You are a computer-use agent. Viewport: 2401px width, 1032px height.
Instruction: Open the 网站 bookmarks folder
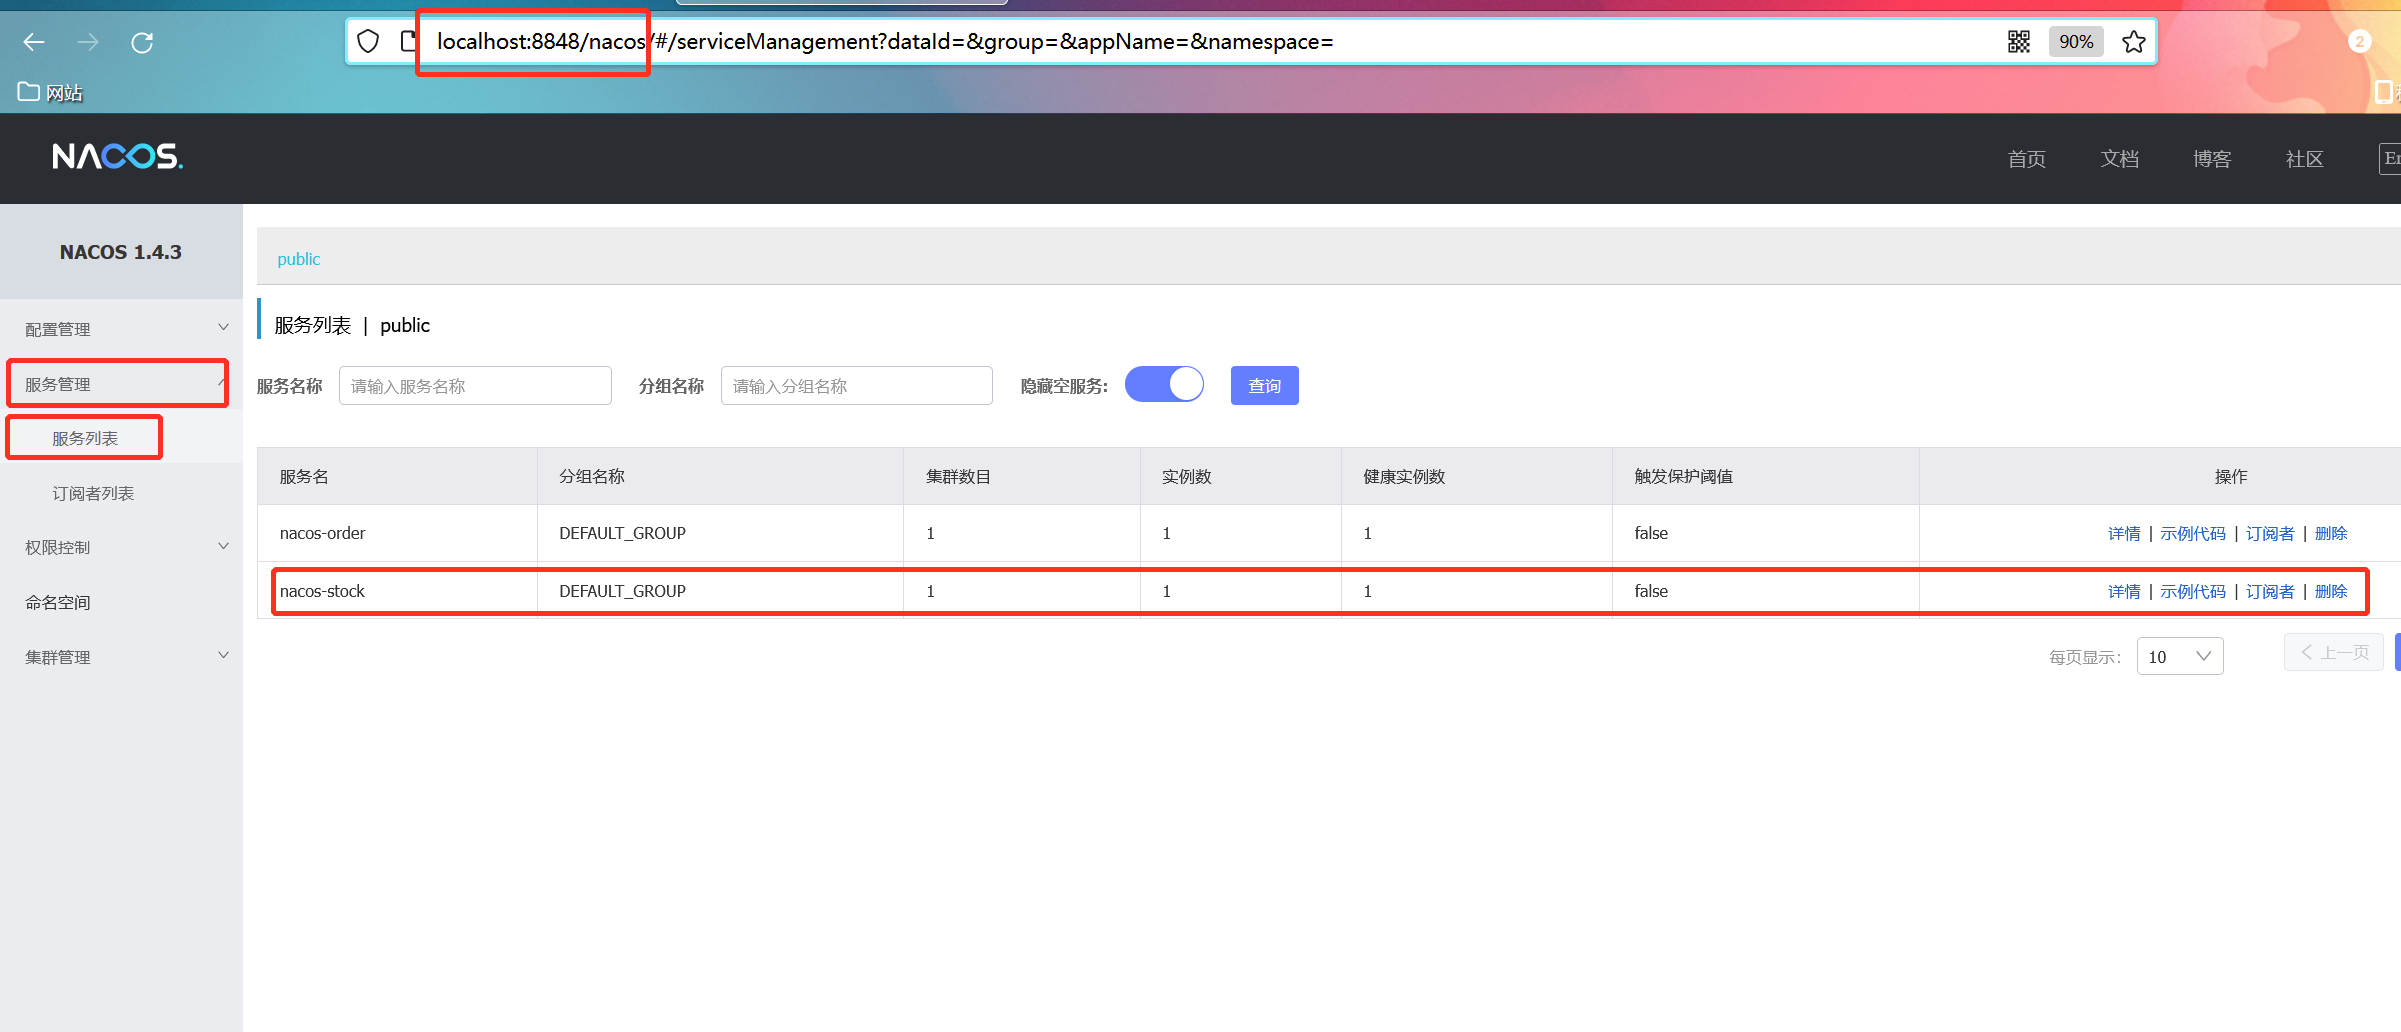(x=50, y=93)
